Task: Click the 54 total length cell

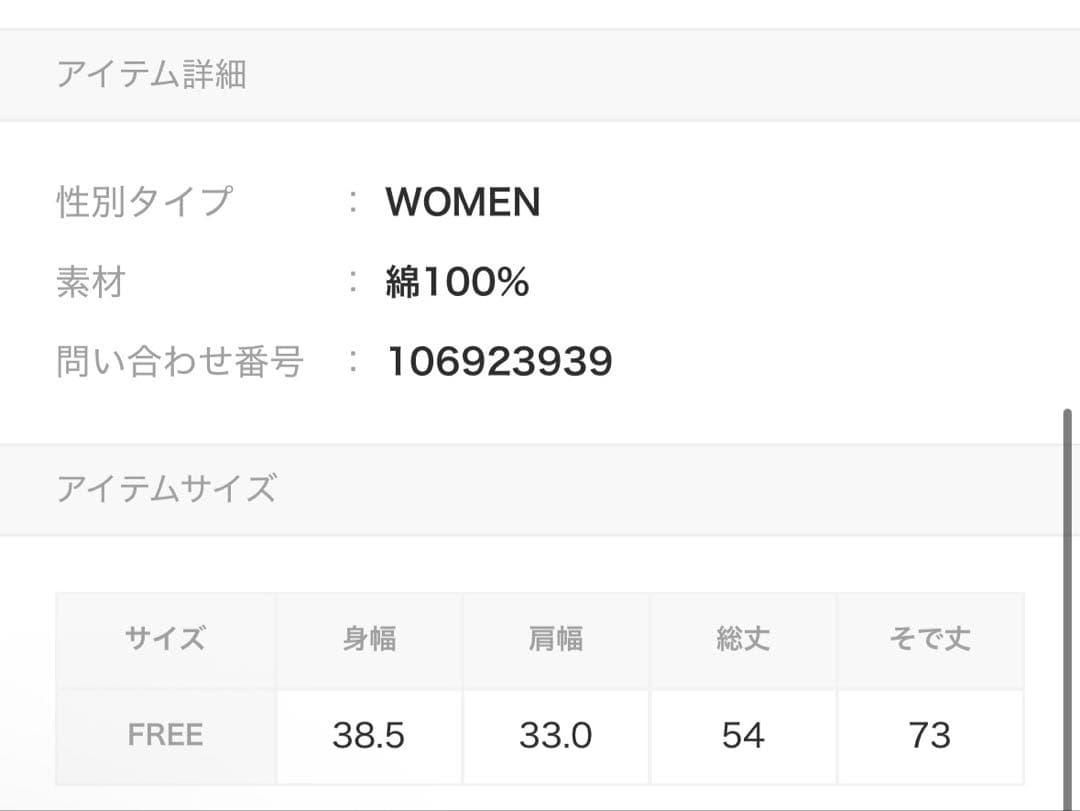Action: (743, 736)
